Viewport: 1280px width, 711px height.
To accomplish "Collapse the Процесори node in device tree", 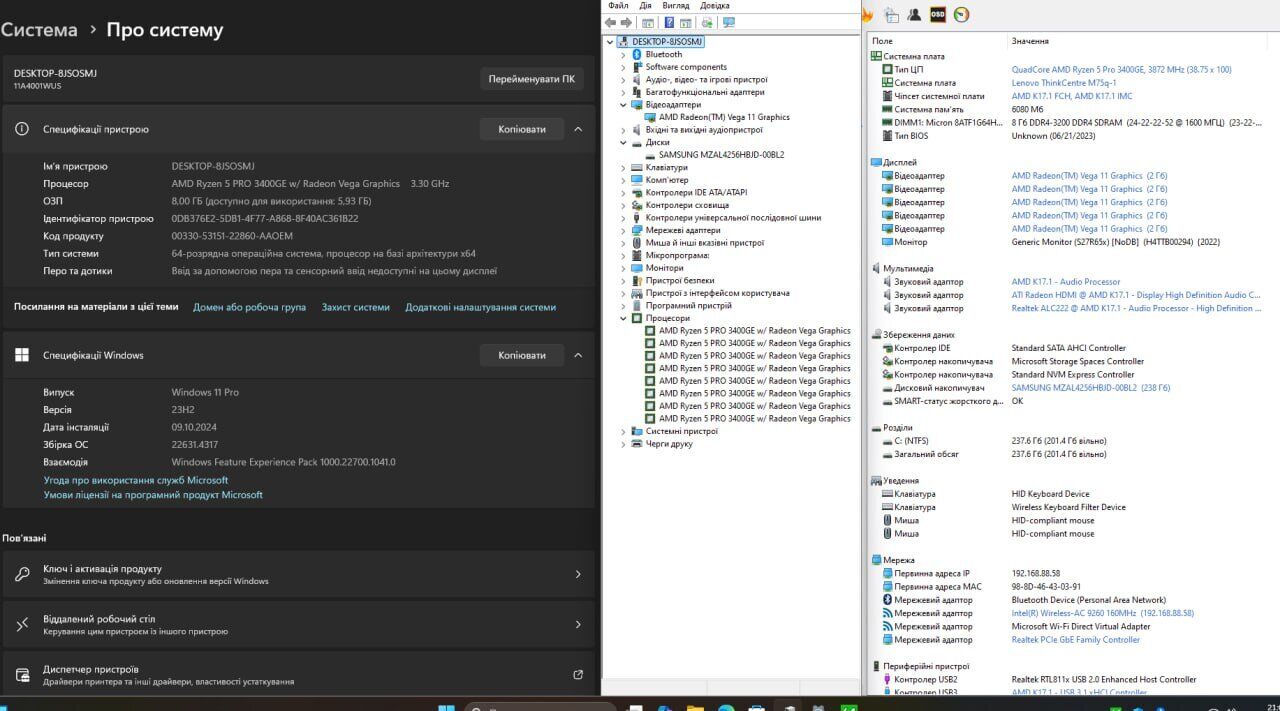I will coord(623,318).
